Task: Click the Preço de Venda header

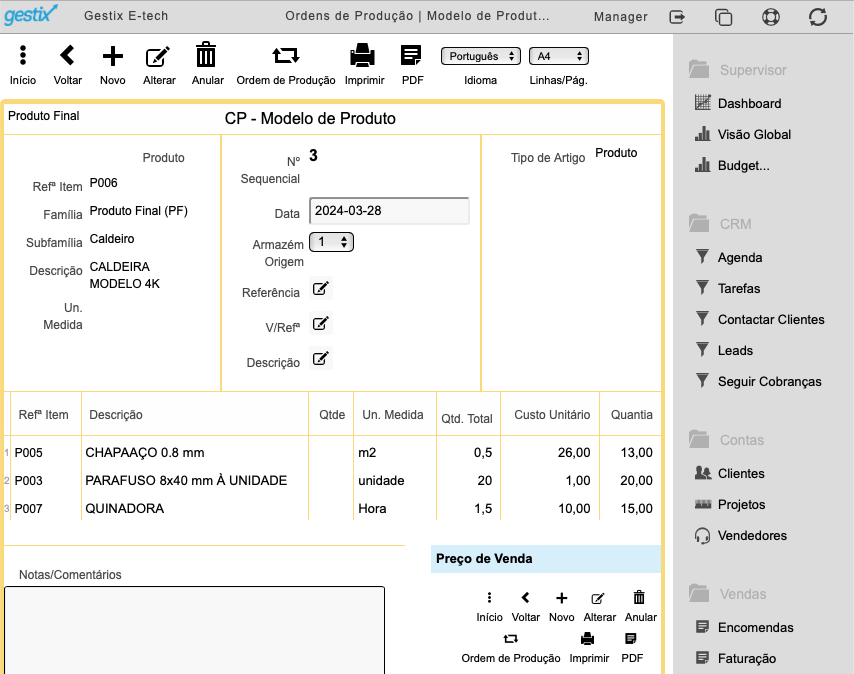Action: [x=545, y=559]
